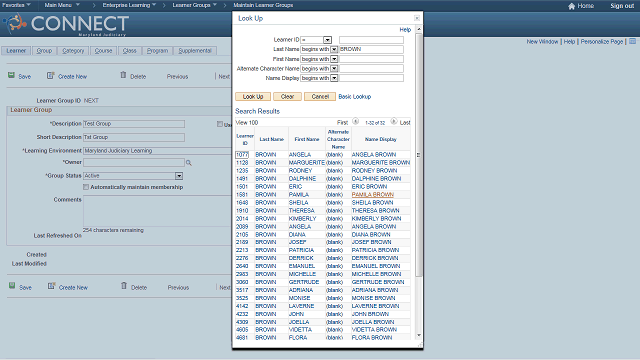
Task: Click the top Save disk icon
Action: click(11, 76)
